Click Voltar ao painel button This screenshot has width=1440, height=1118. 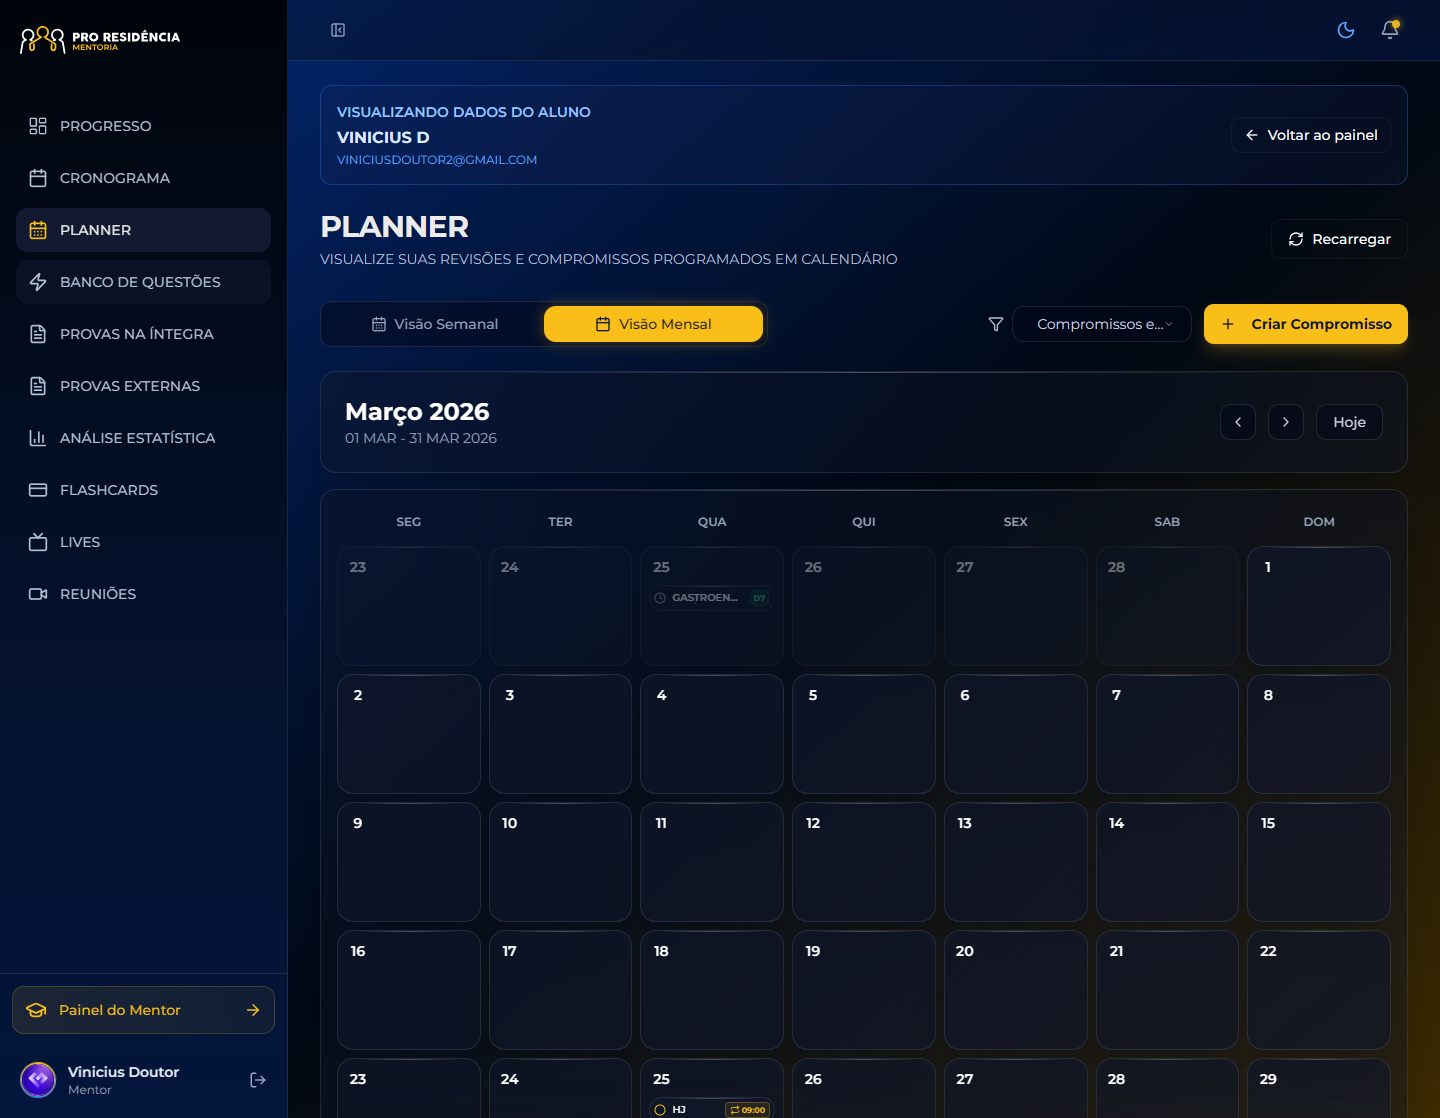[x=1311, y=135]
